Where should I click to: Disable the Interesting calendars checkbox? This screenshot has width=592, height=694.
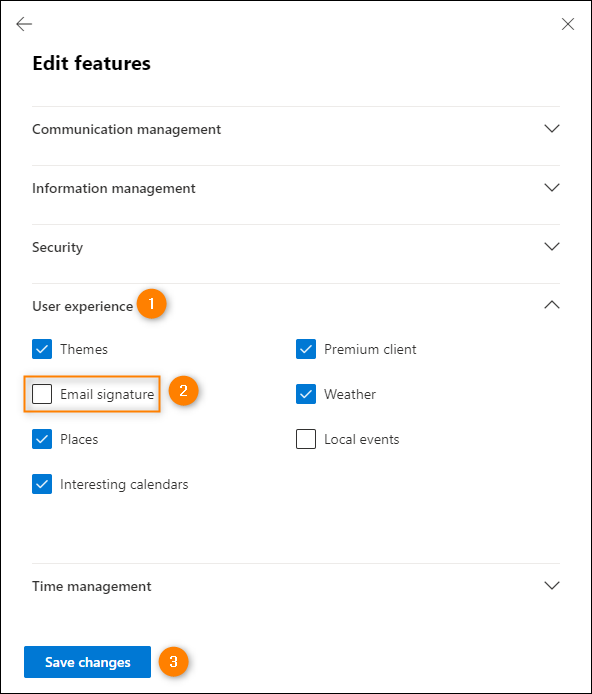(42, 484)
